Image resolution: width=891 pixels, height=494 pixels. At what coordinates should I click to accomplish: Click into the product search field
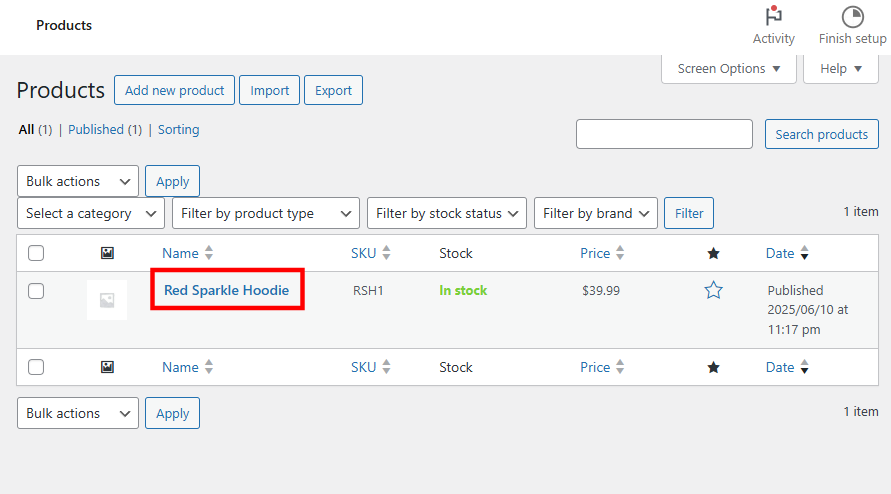click(664, 134)
